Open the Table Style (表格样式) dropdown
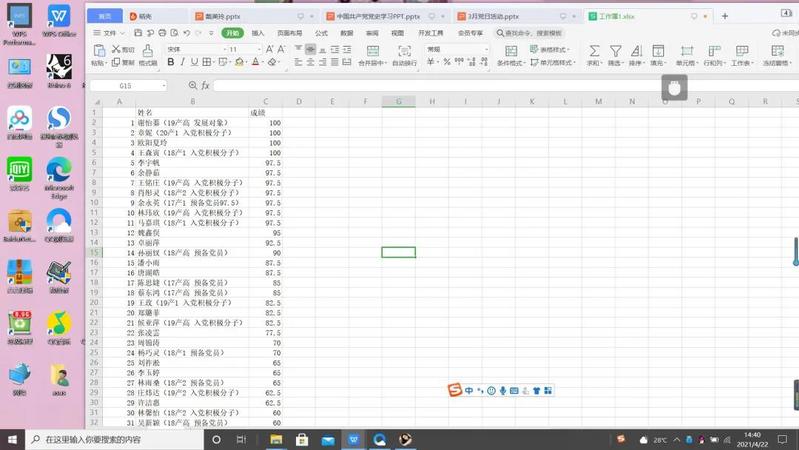The height and width of the screenshot is (450, 799). click(x=550, y=49)
